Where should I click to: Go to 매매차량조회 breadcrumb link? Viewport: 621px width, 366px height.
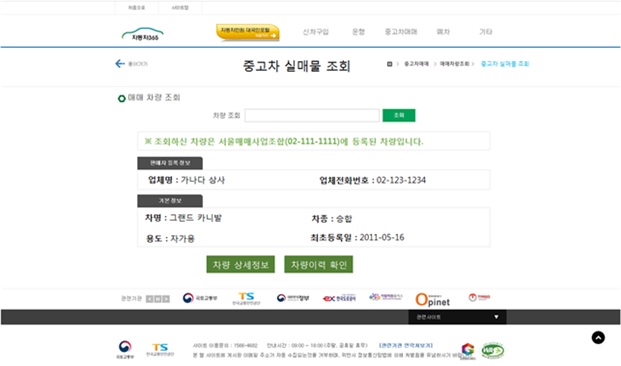pyautogui.click(x=454, y=64)
